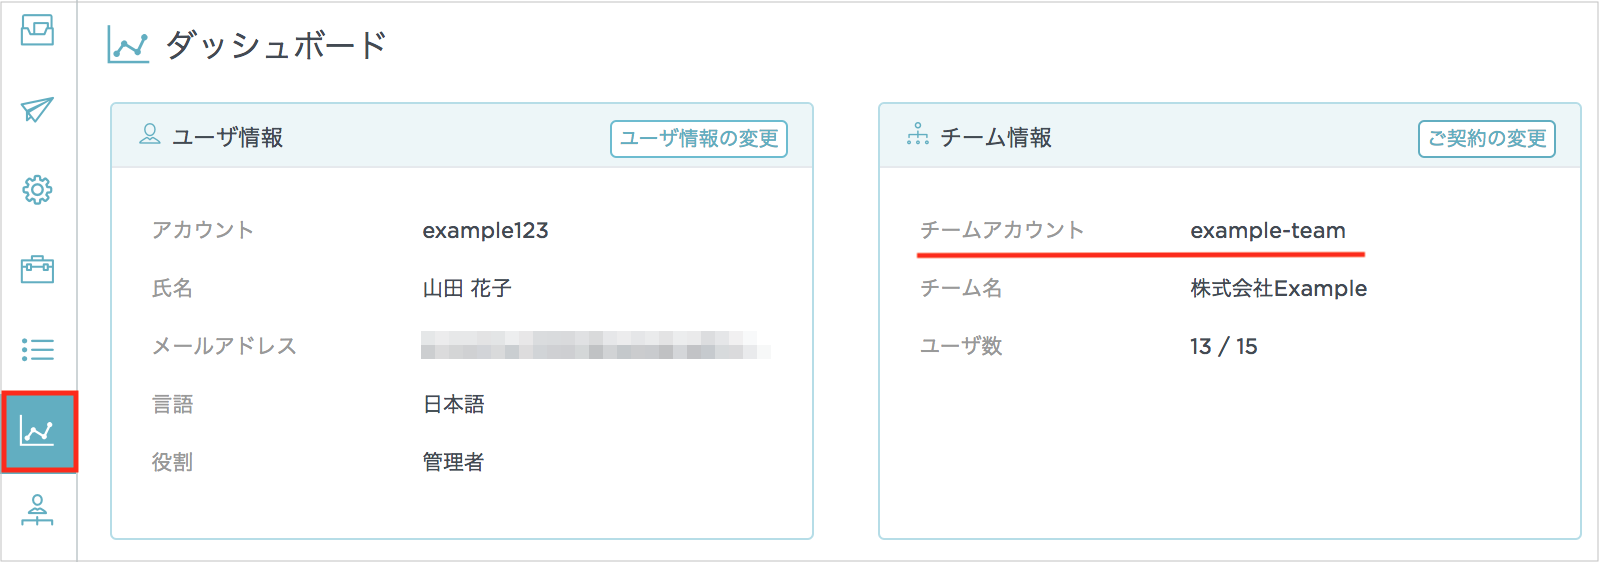Click the hierarchy icon next to チーム情報
Viewport: 1600px width, 562px height.
coord(918,134)
